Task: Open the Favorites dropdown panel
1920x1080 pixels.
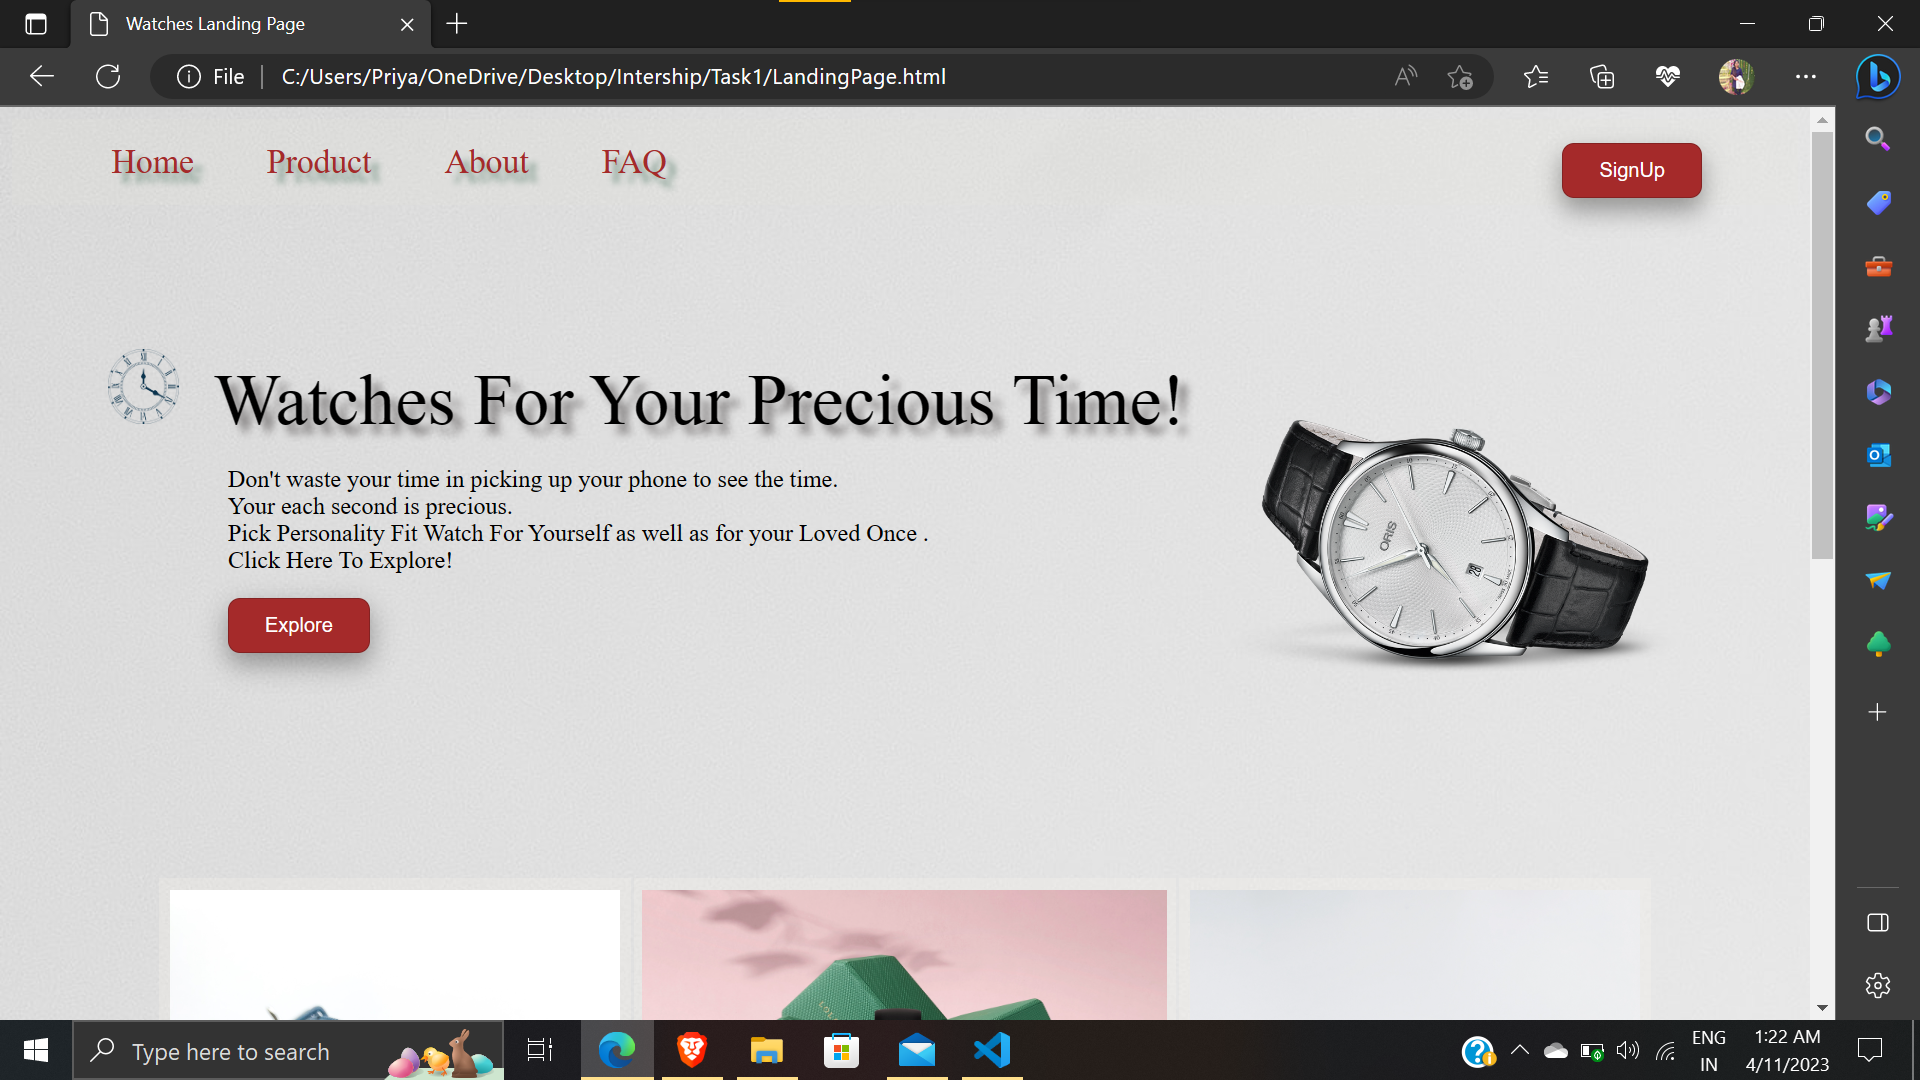Action: pyautogui.click(x=1537, y=77)
